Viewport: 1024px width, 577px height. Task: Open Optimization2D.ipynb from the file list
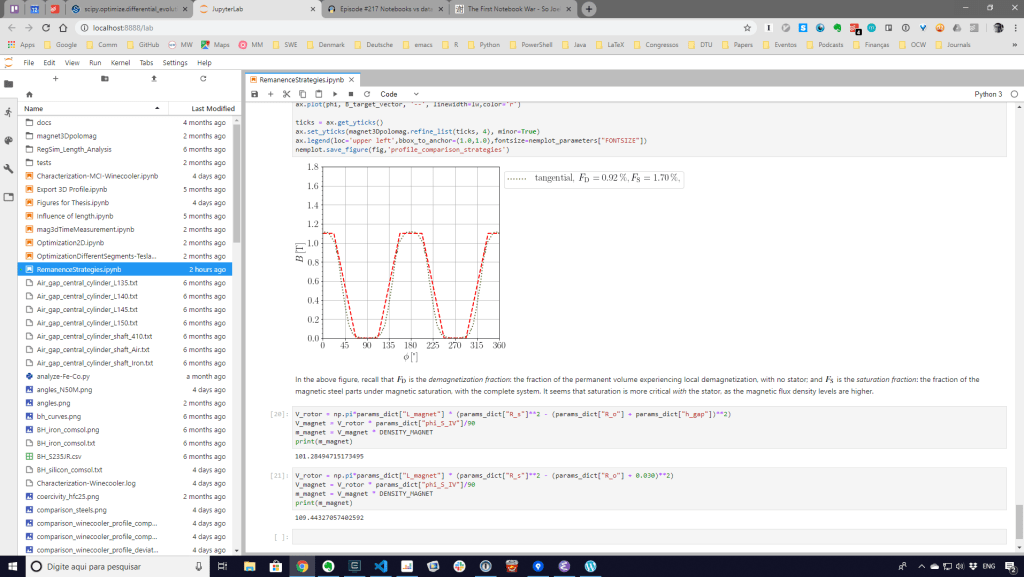(x=70, y=243)
